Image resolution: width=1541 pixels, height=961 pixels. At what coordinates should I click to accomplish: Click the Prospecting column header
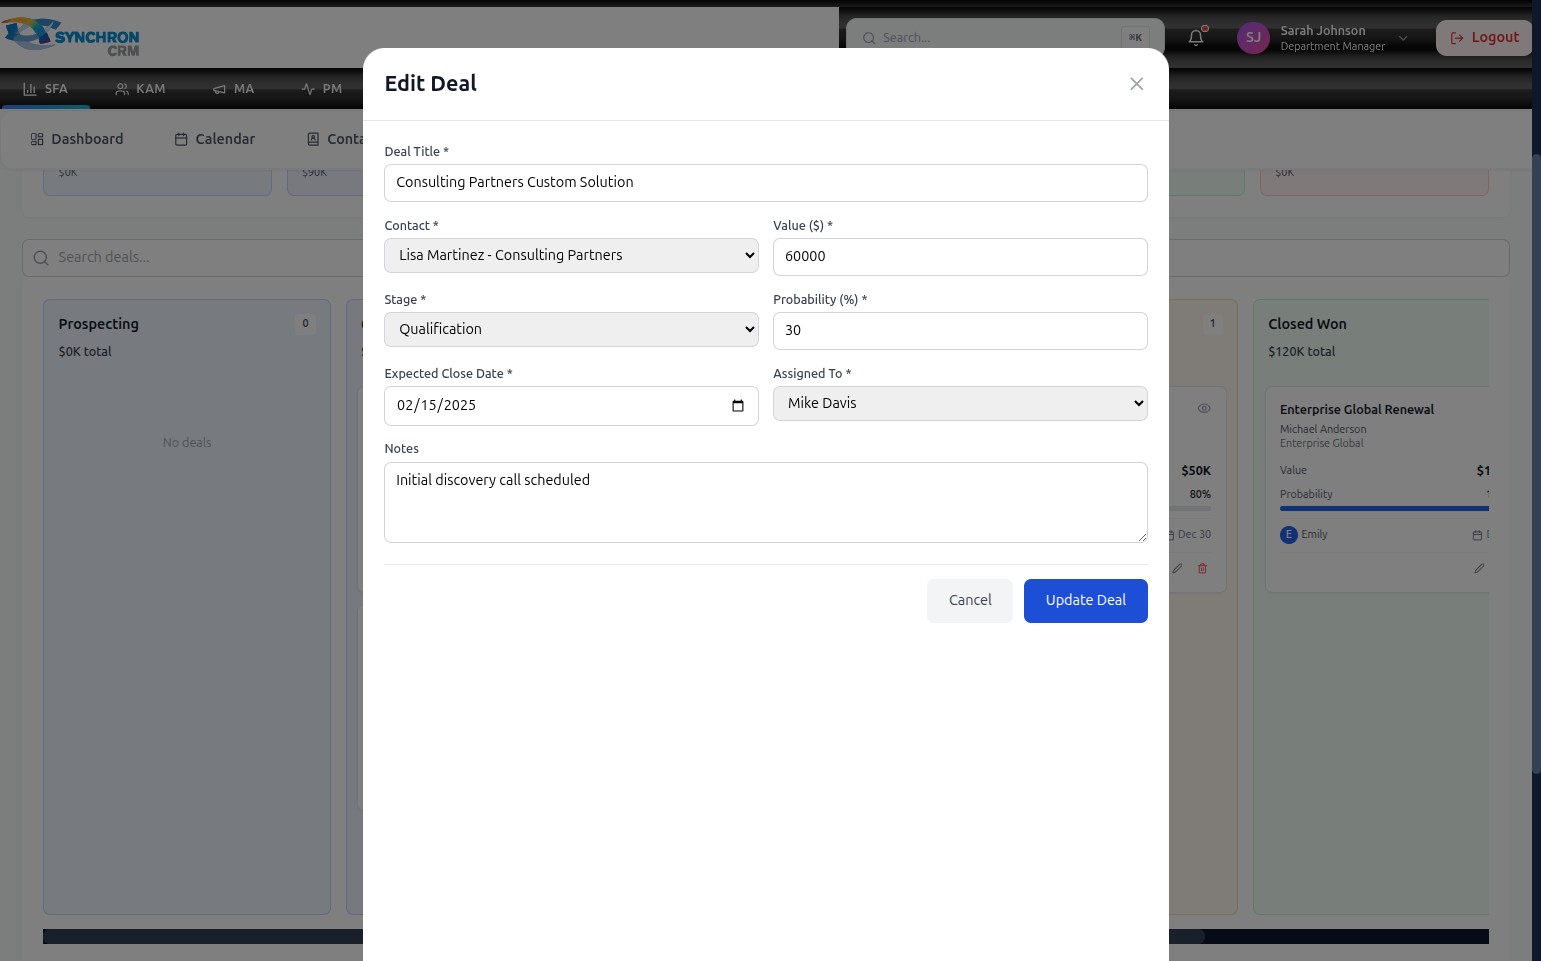point(98,324)
